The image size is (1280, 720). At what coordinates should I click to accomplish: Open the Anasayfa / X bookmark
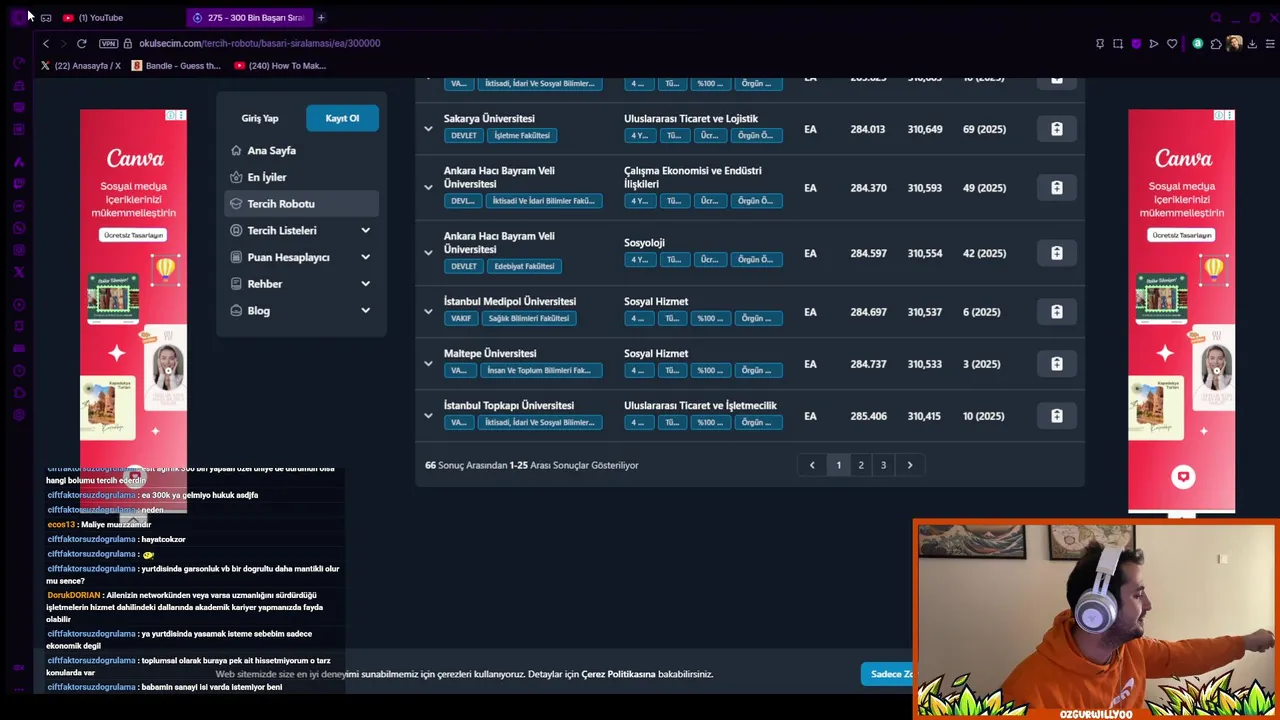81,66
